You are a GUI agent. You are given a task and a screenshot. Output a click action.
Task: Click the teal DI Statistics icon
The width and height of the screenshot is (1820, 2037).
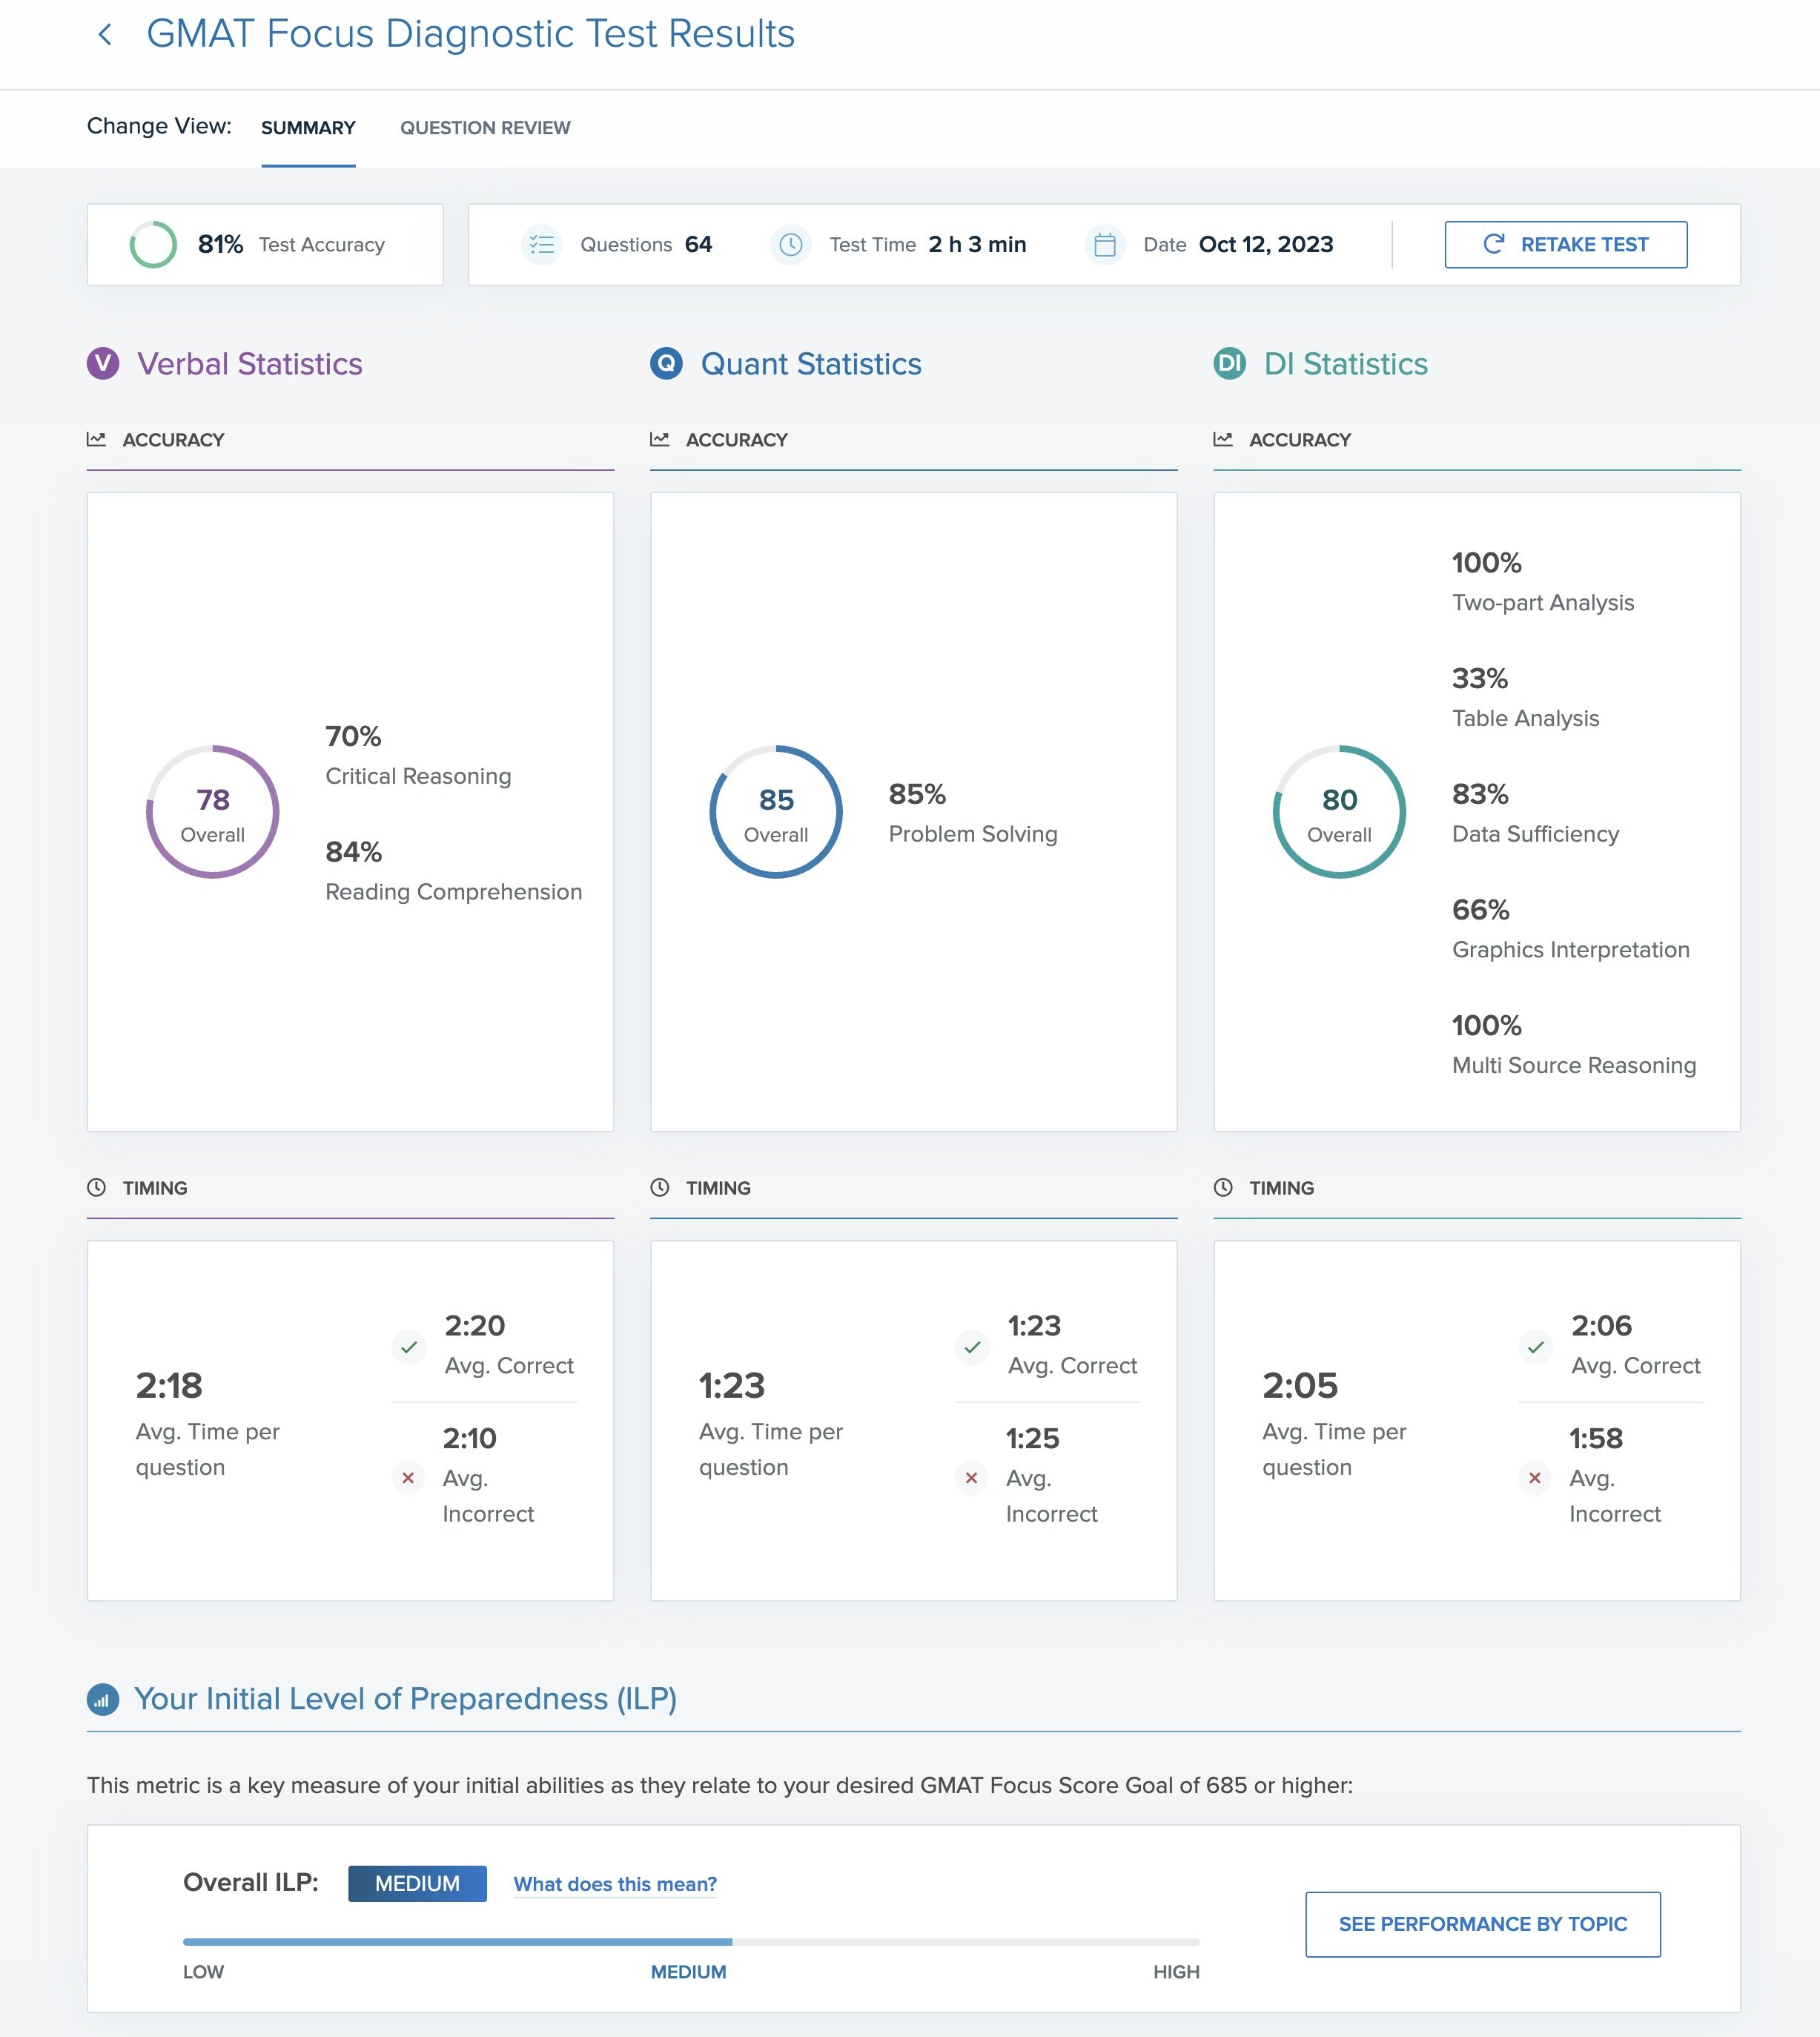[x=1229, y=364]
